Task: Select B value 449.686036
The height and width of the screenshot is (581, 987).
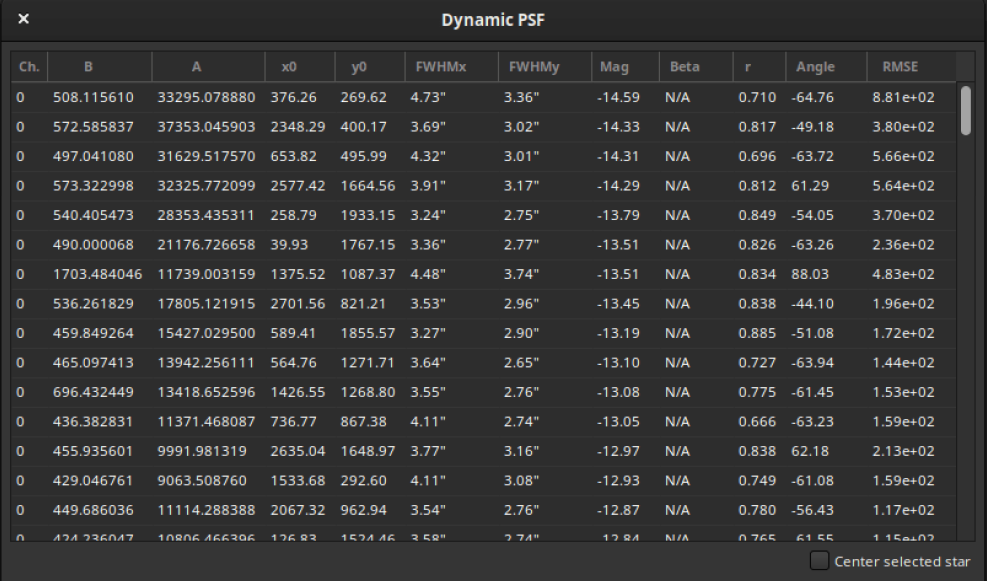Action: [x=93, y=510]
